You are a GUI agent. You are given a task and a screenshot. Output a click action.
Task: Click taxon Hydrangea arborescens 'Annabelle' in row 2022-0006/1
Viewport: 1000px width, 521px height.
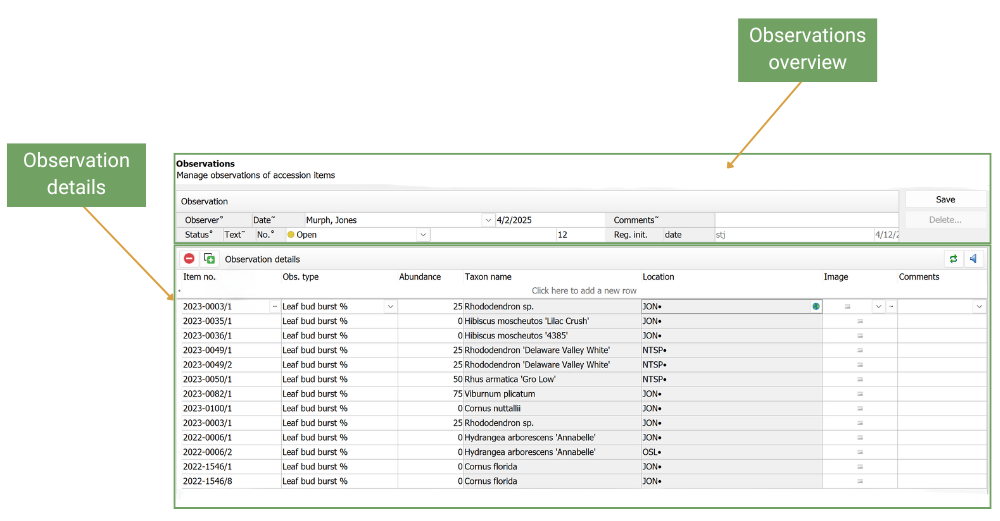[x=530, y=437]
